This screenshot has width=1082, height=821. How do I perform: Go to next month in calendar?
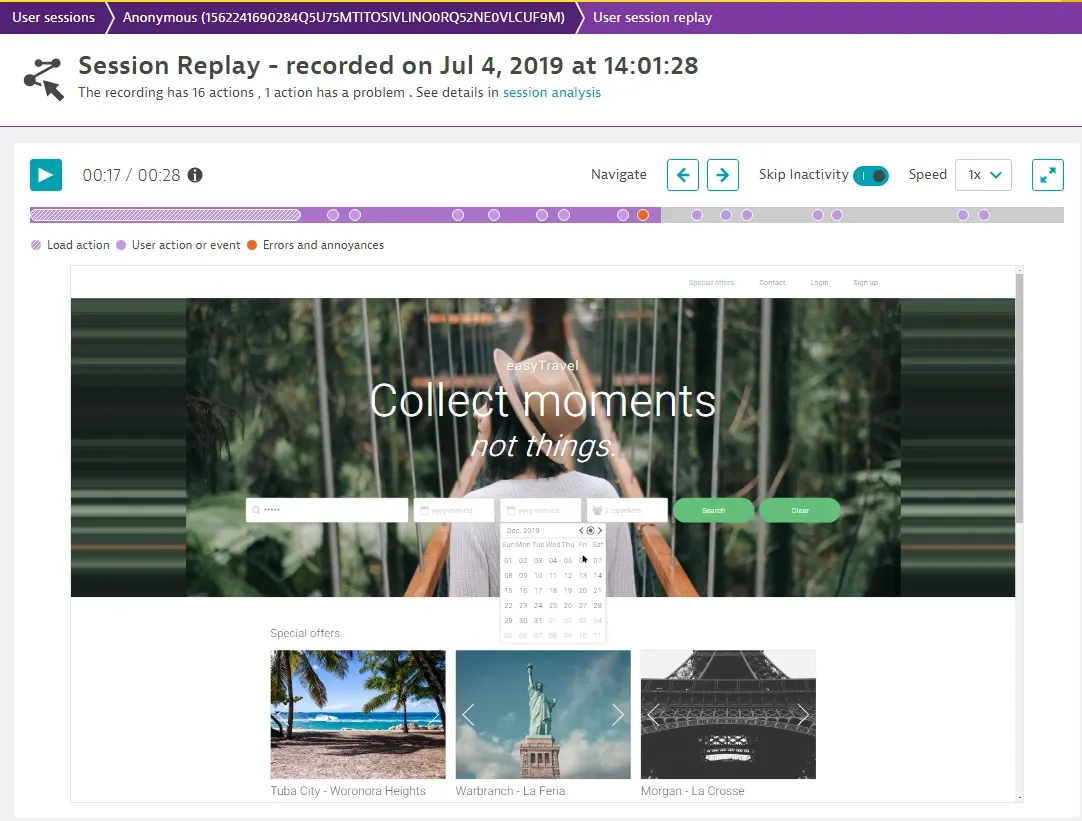(x=600, y=530)
